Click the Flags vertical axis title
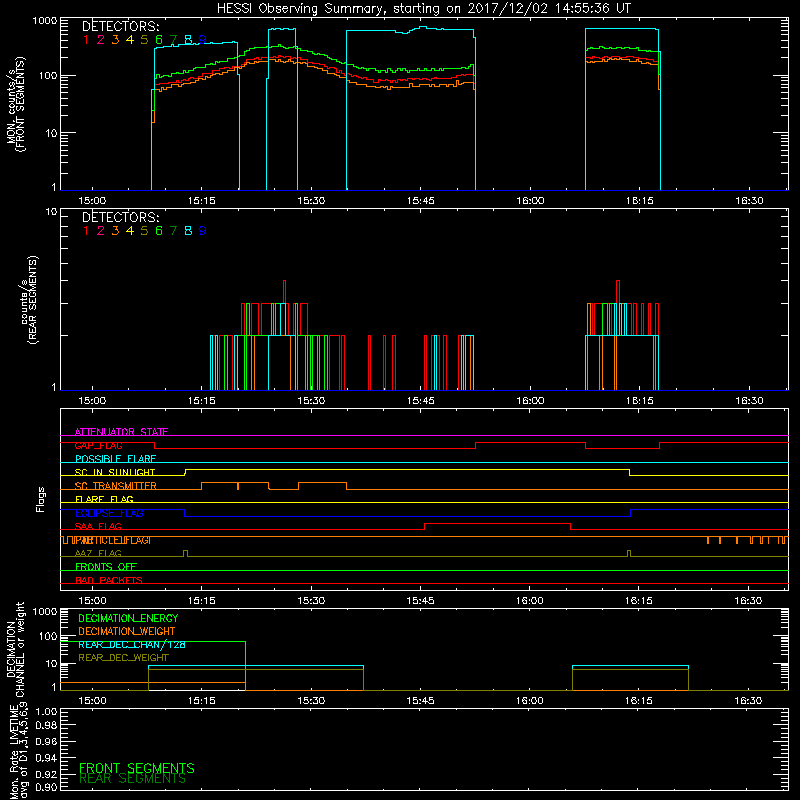The height and width of the screenshot is (800, 800). [x=41, y=499]
